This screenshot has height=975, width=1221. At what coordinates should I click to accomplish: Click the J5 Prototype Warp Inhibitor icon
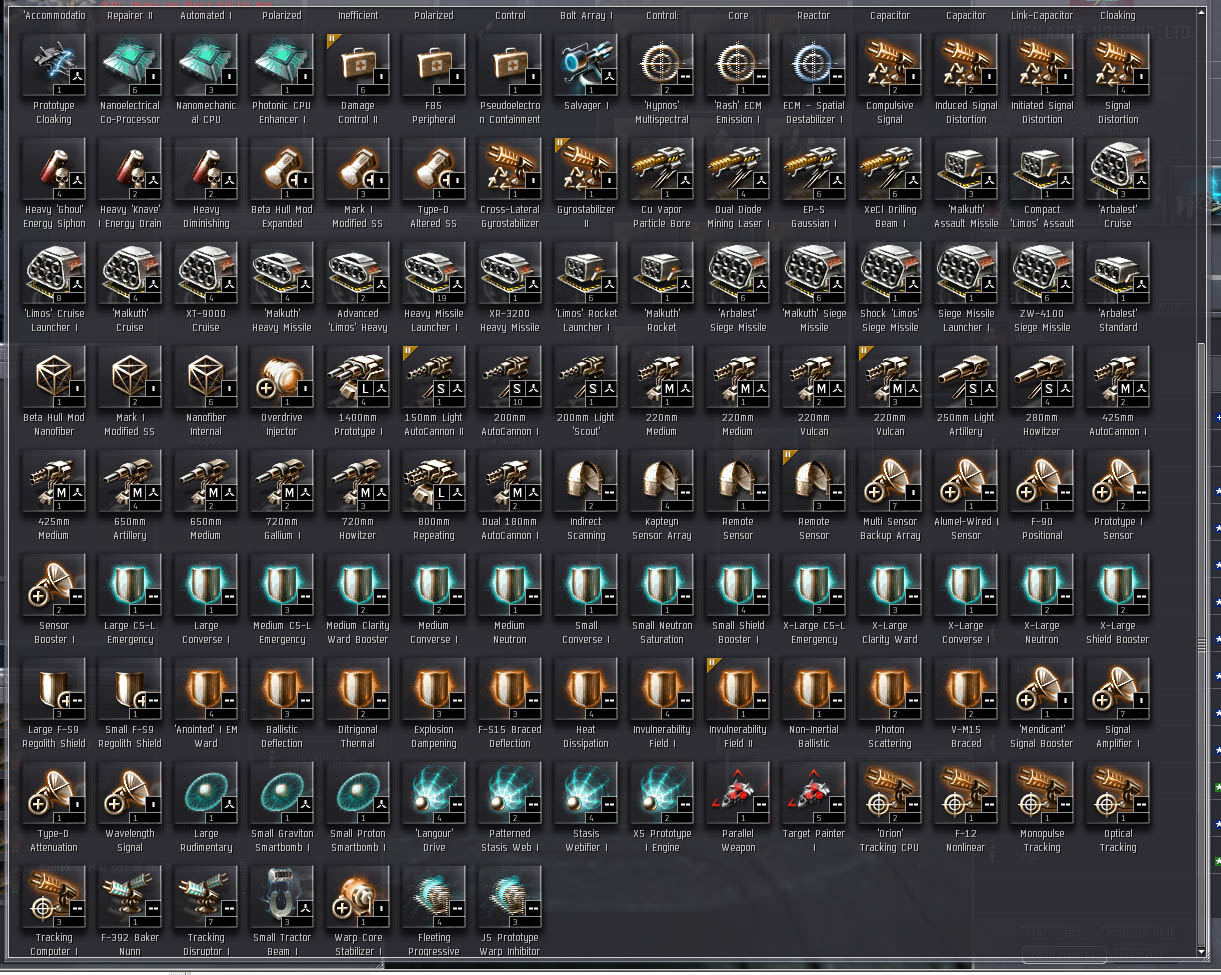(x=510, y=898)
